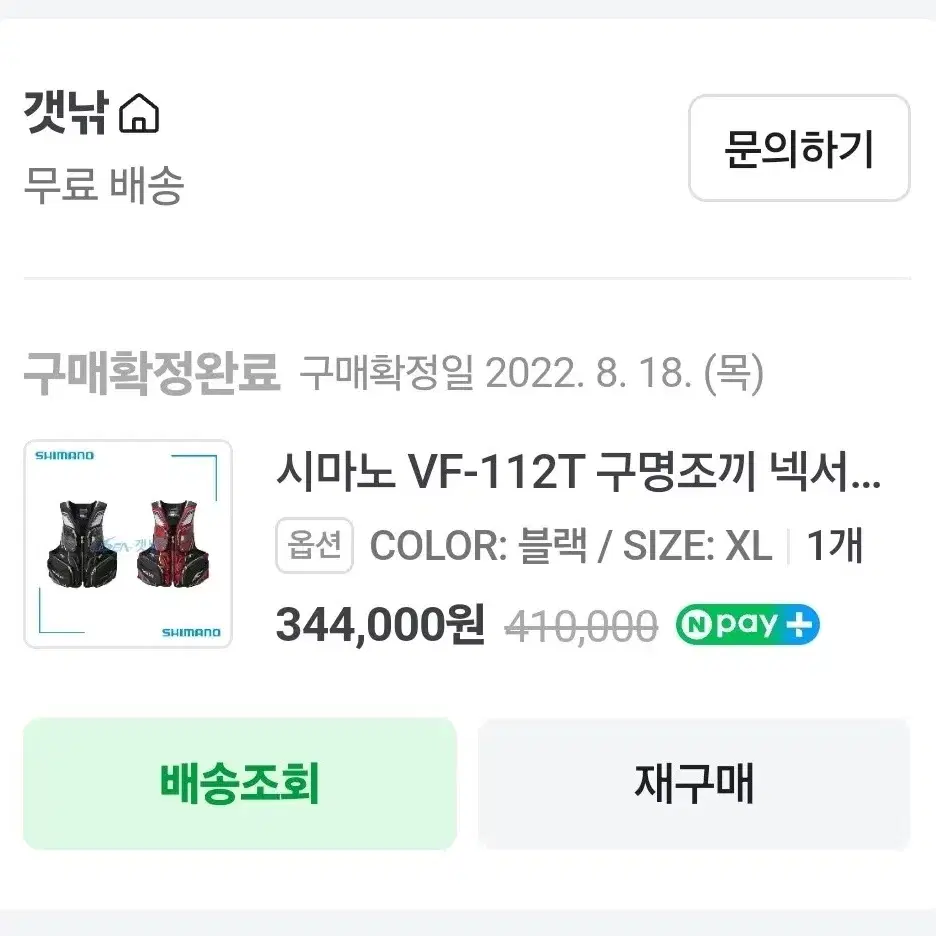Viewport: 936px width, 936px height.
Task: Select the 갯낚 store name
Action: click(66, 112)
